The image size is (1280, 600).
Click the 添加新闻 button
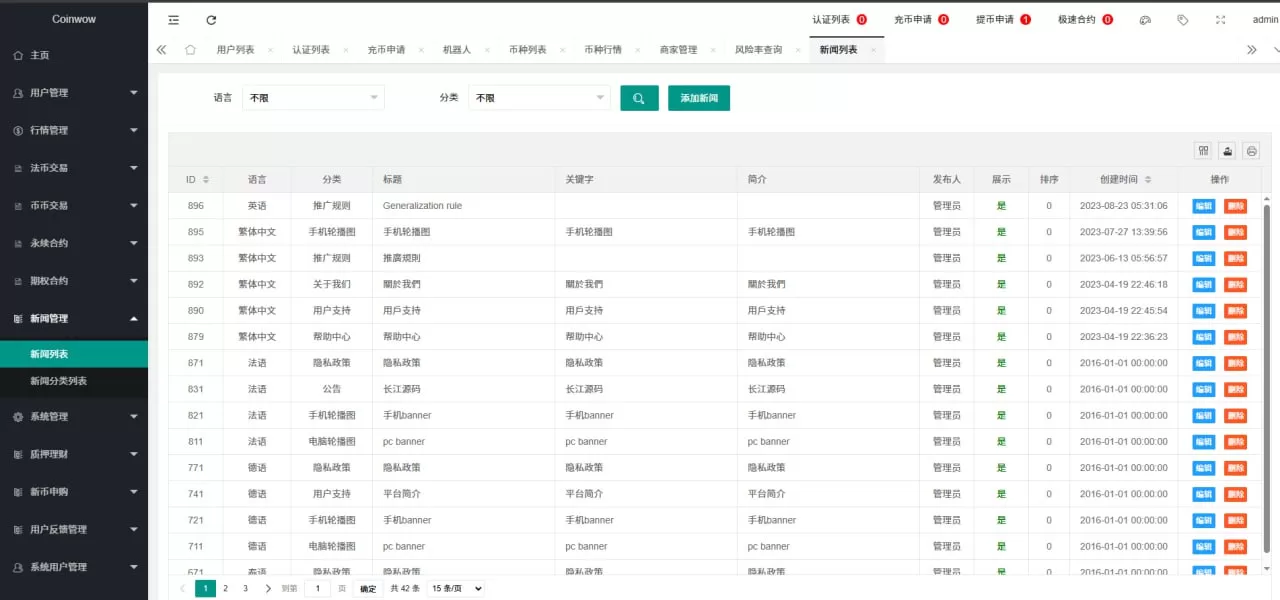[698, 98]
